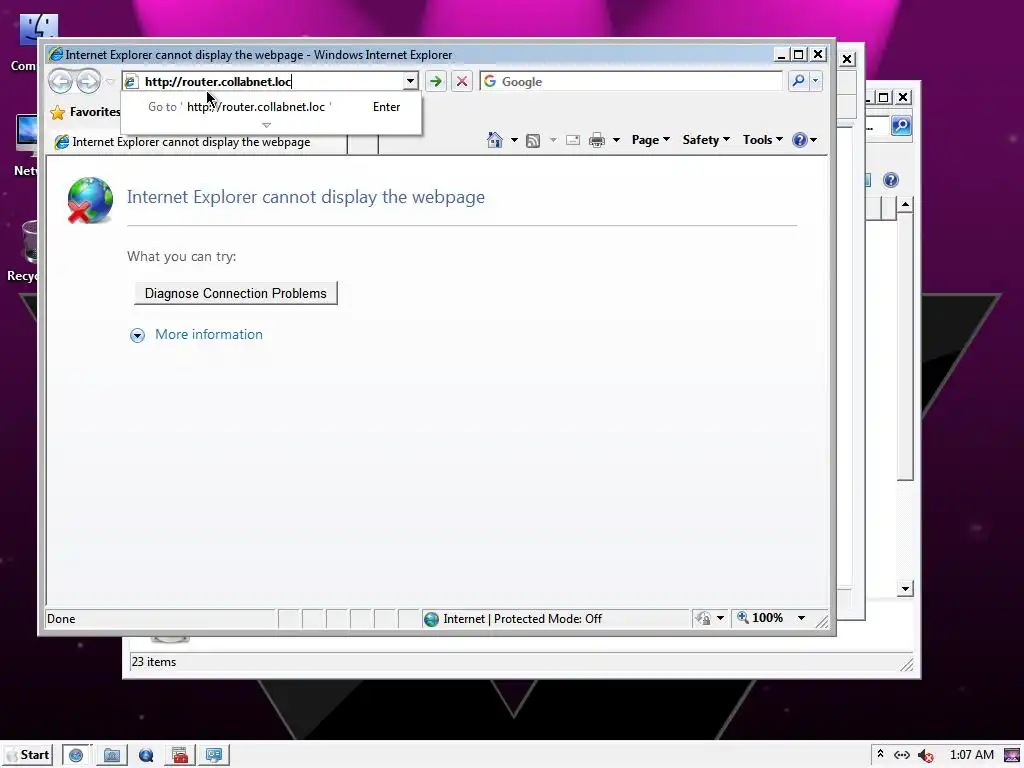
Task: Open the Windows Start button
Action: (x=27, y=755)
